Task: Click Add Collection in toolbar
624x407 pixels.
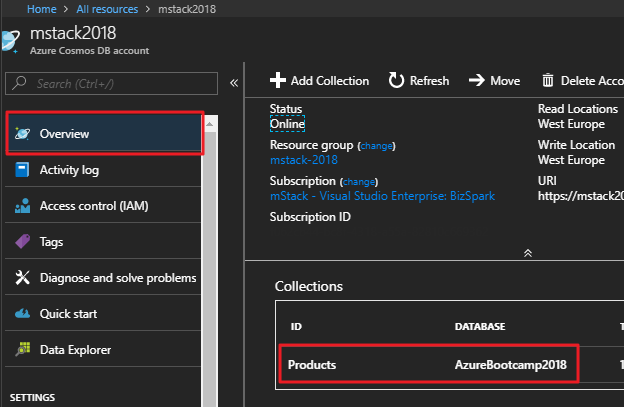Action: (x=320, y=81)
